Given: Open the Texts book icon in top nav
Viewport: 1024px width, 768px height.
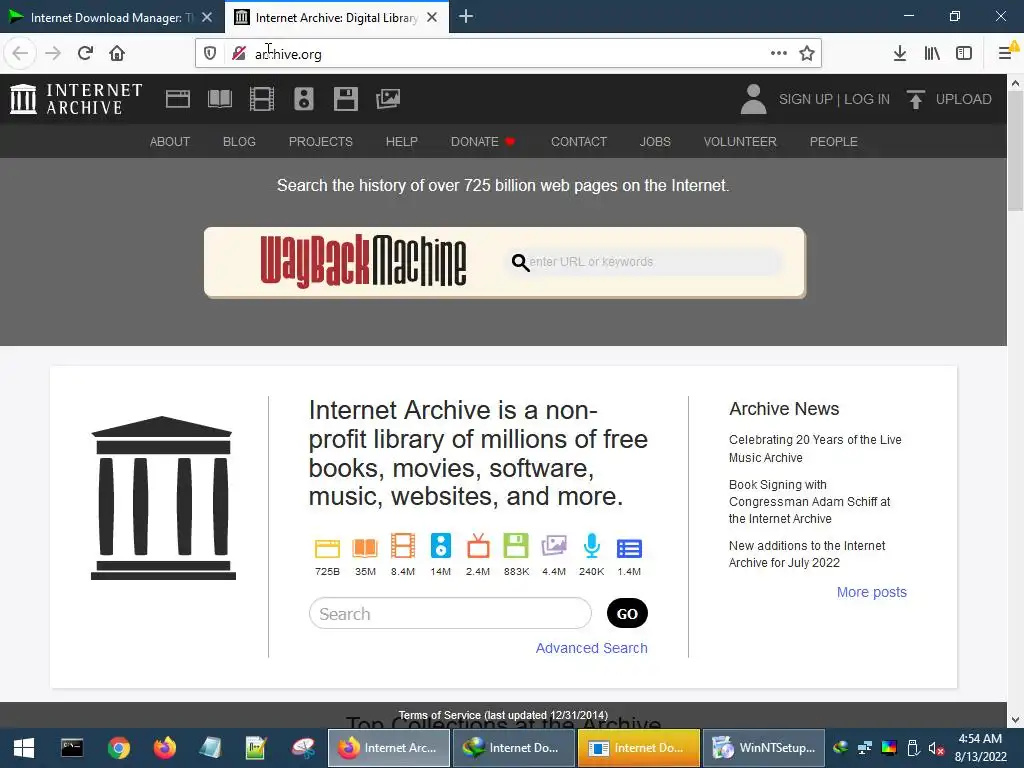Looking at the screenshot, I should (x=219, y=99).
